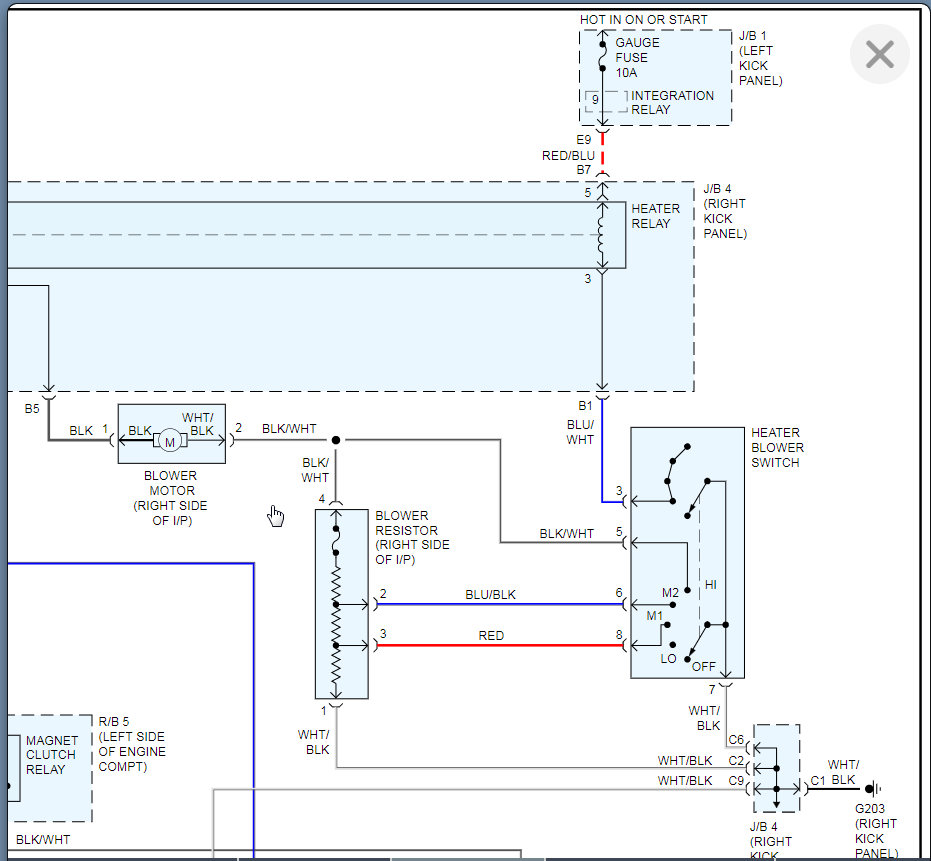Click the HI position label in switch

click(711, 584)
